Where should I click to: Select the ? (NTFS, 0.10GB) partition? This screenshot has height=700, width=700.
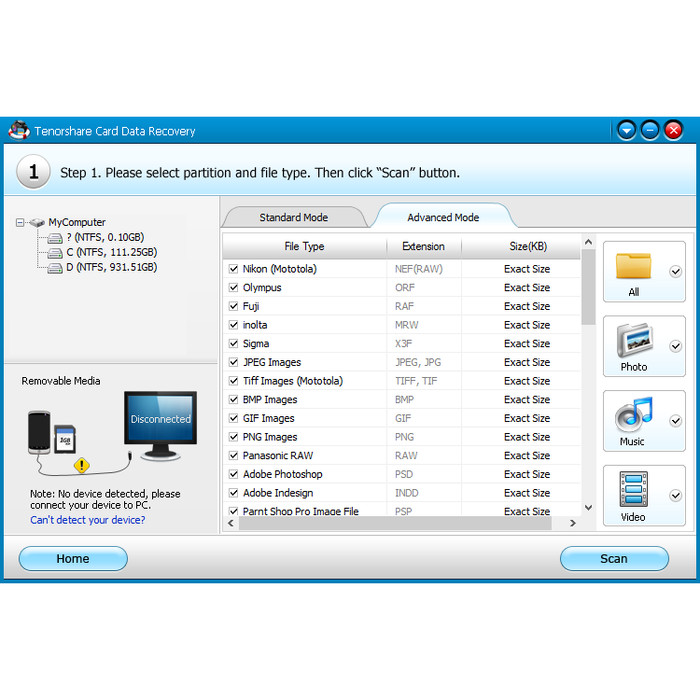(105, 238)
